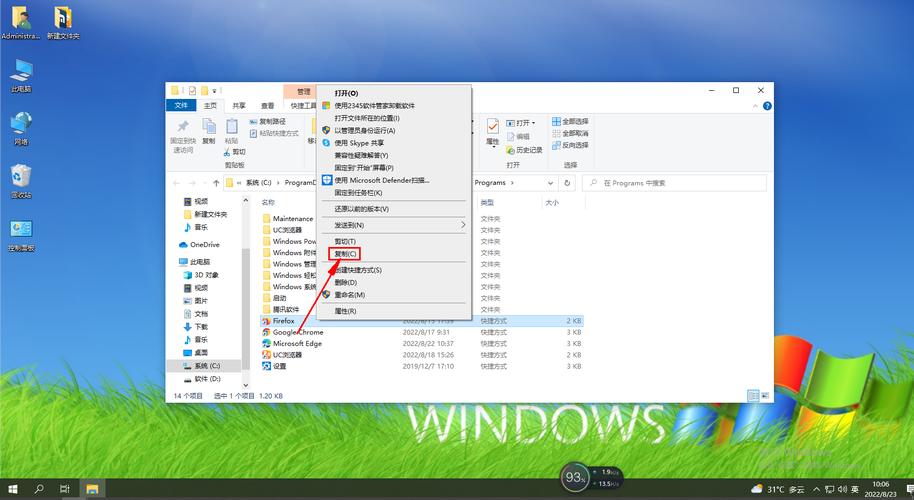Click the properties checkmark icon in the title bar
This screenshot has height=500, width=914.
(x=192, y=91)
